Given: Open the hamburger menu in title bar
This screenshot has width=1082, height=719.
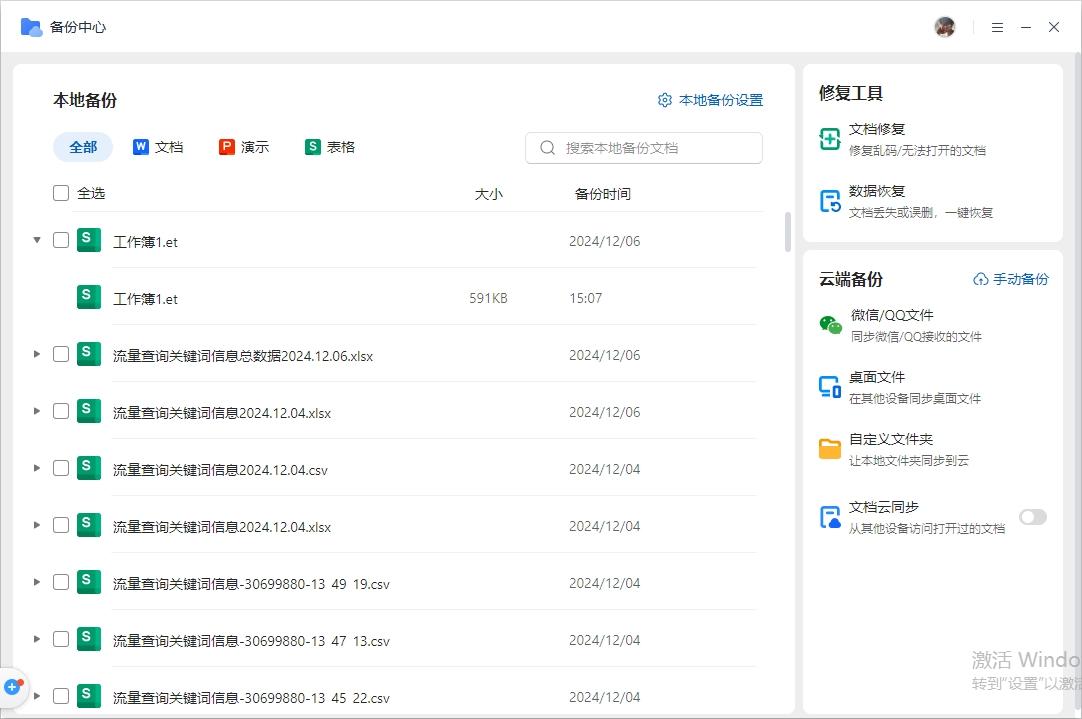Looking at the screenshot, I should click(997, 28).
